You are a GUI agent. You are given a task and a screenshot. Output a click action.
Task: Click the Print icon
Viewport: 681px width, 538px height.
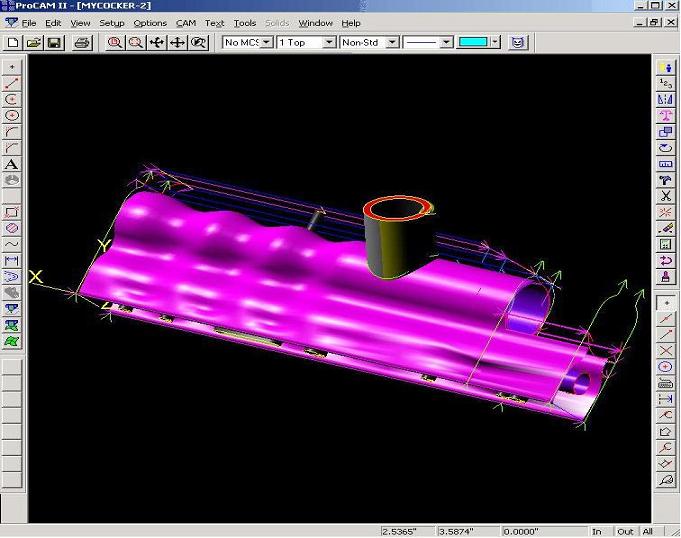coord(82,42)
